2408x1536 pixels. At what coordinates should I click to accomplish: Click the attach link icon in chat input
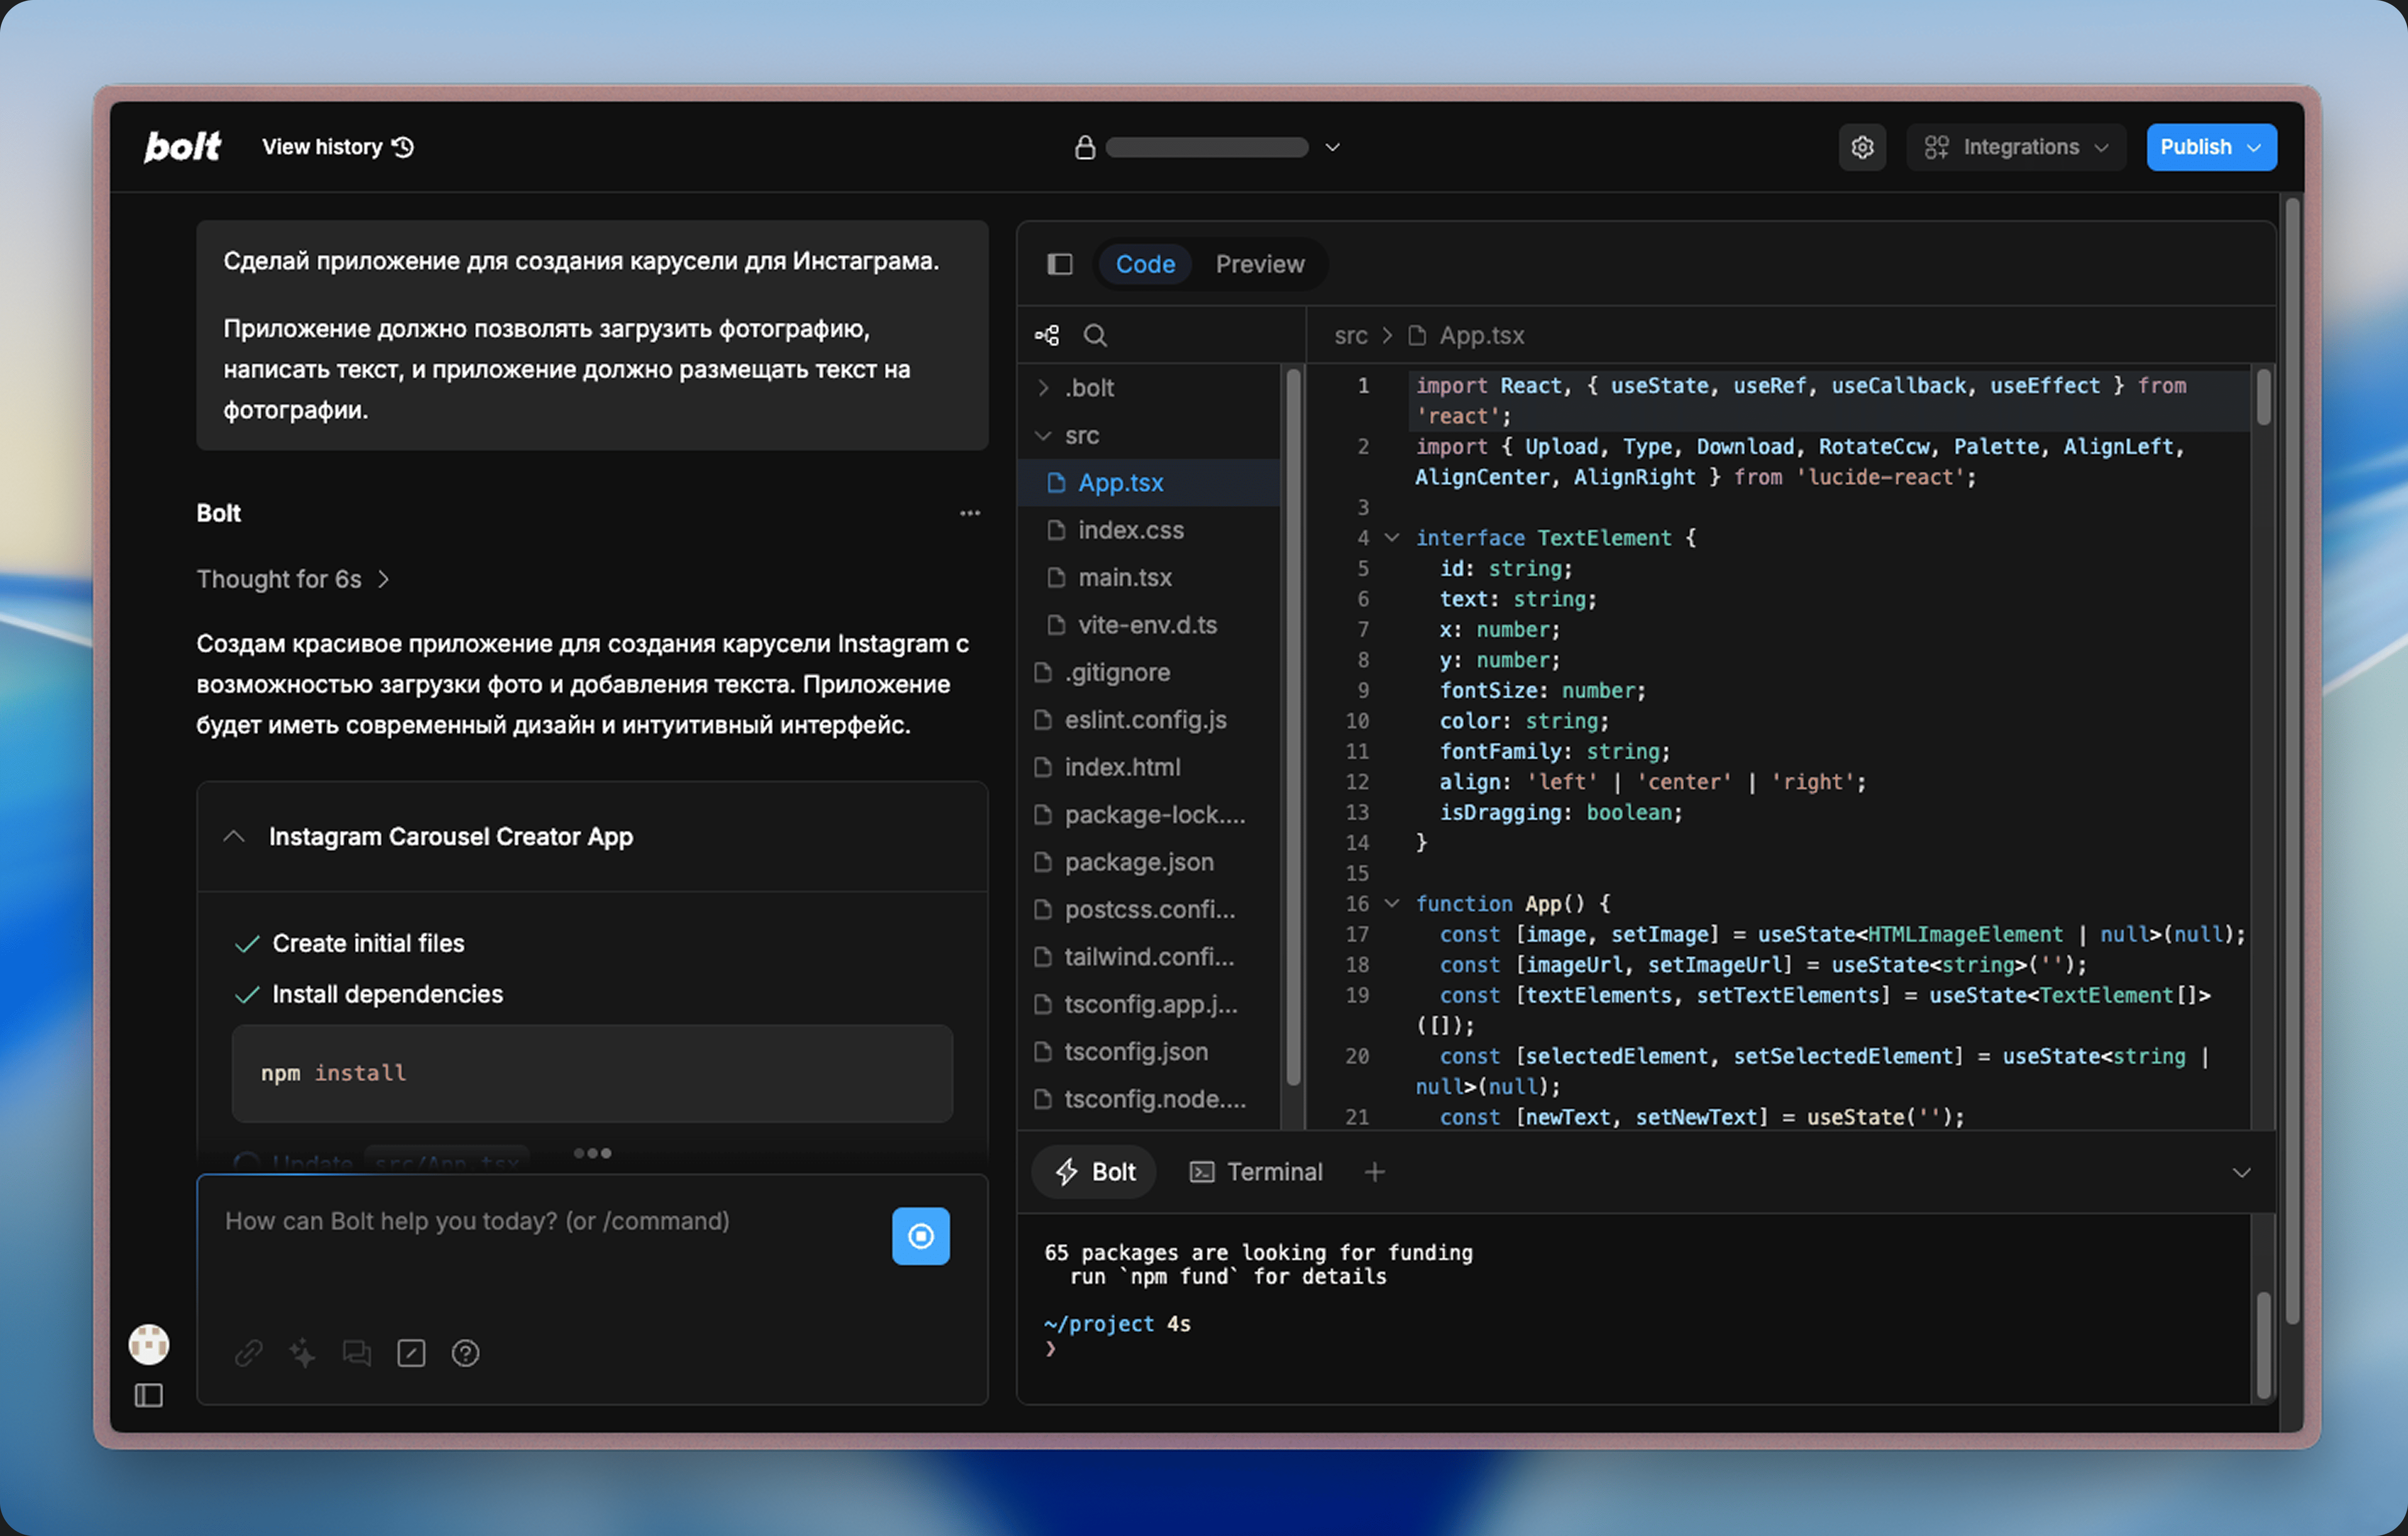click(x=248, y=1353)
